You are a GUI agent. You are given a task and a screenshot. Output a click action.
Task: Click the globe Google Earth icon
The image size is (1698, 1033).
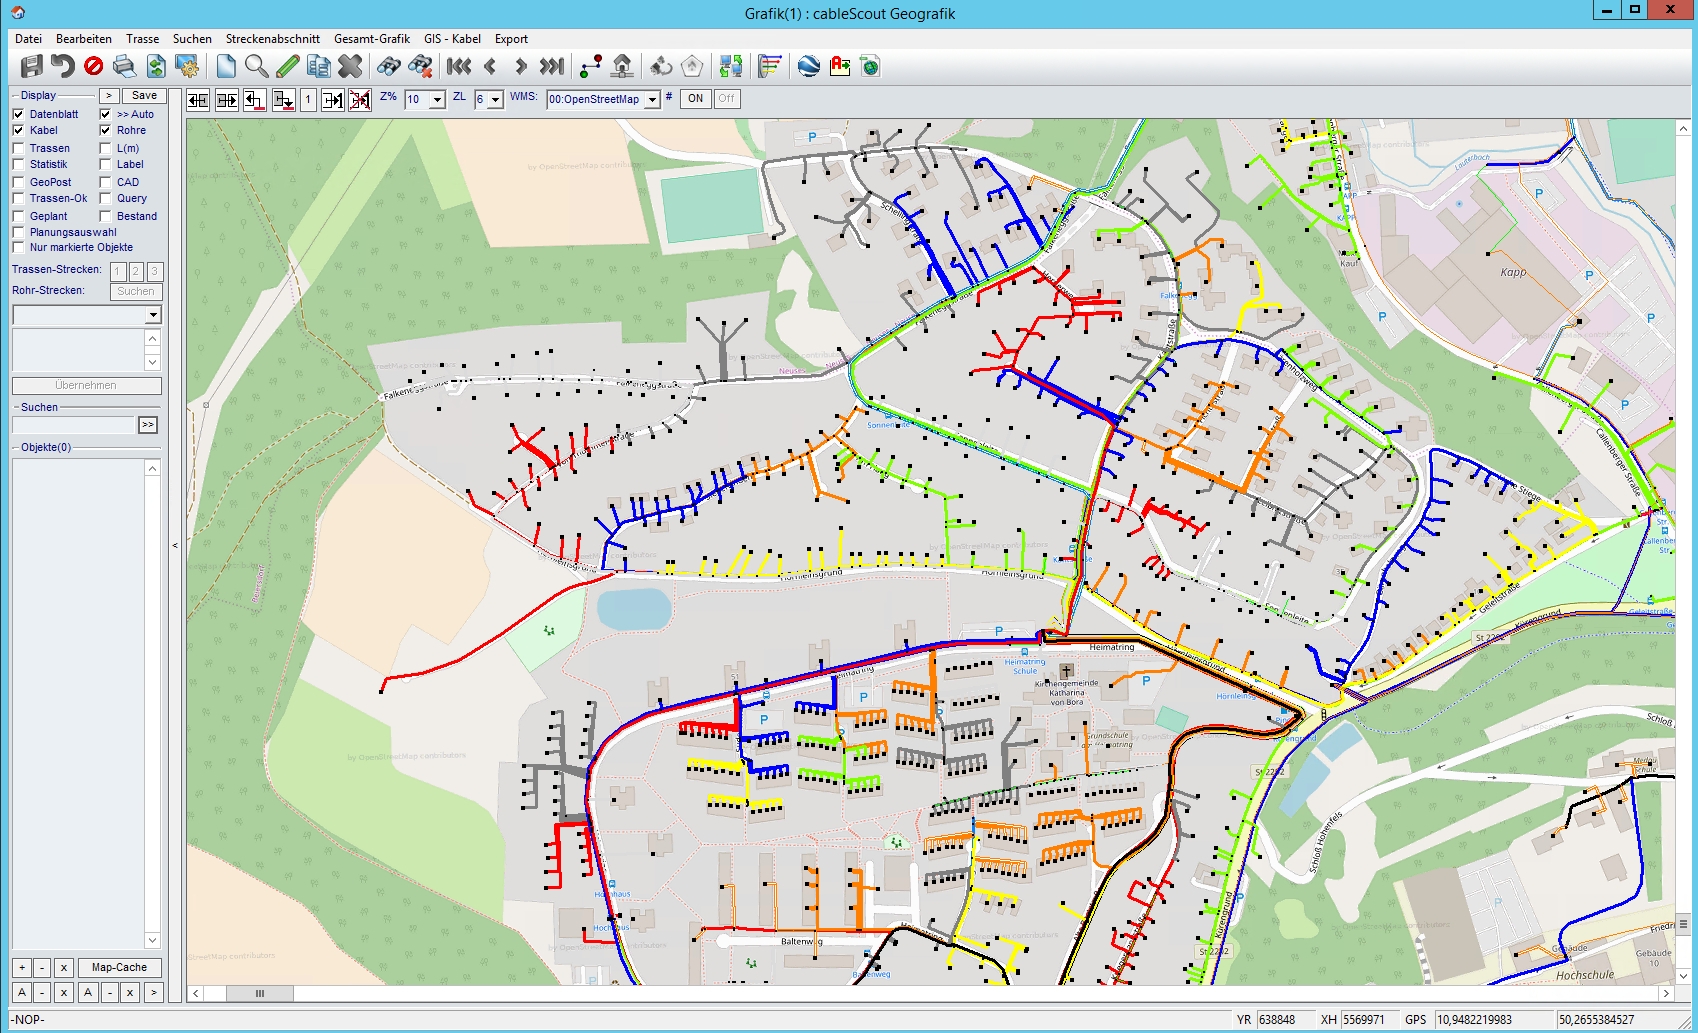809,67
